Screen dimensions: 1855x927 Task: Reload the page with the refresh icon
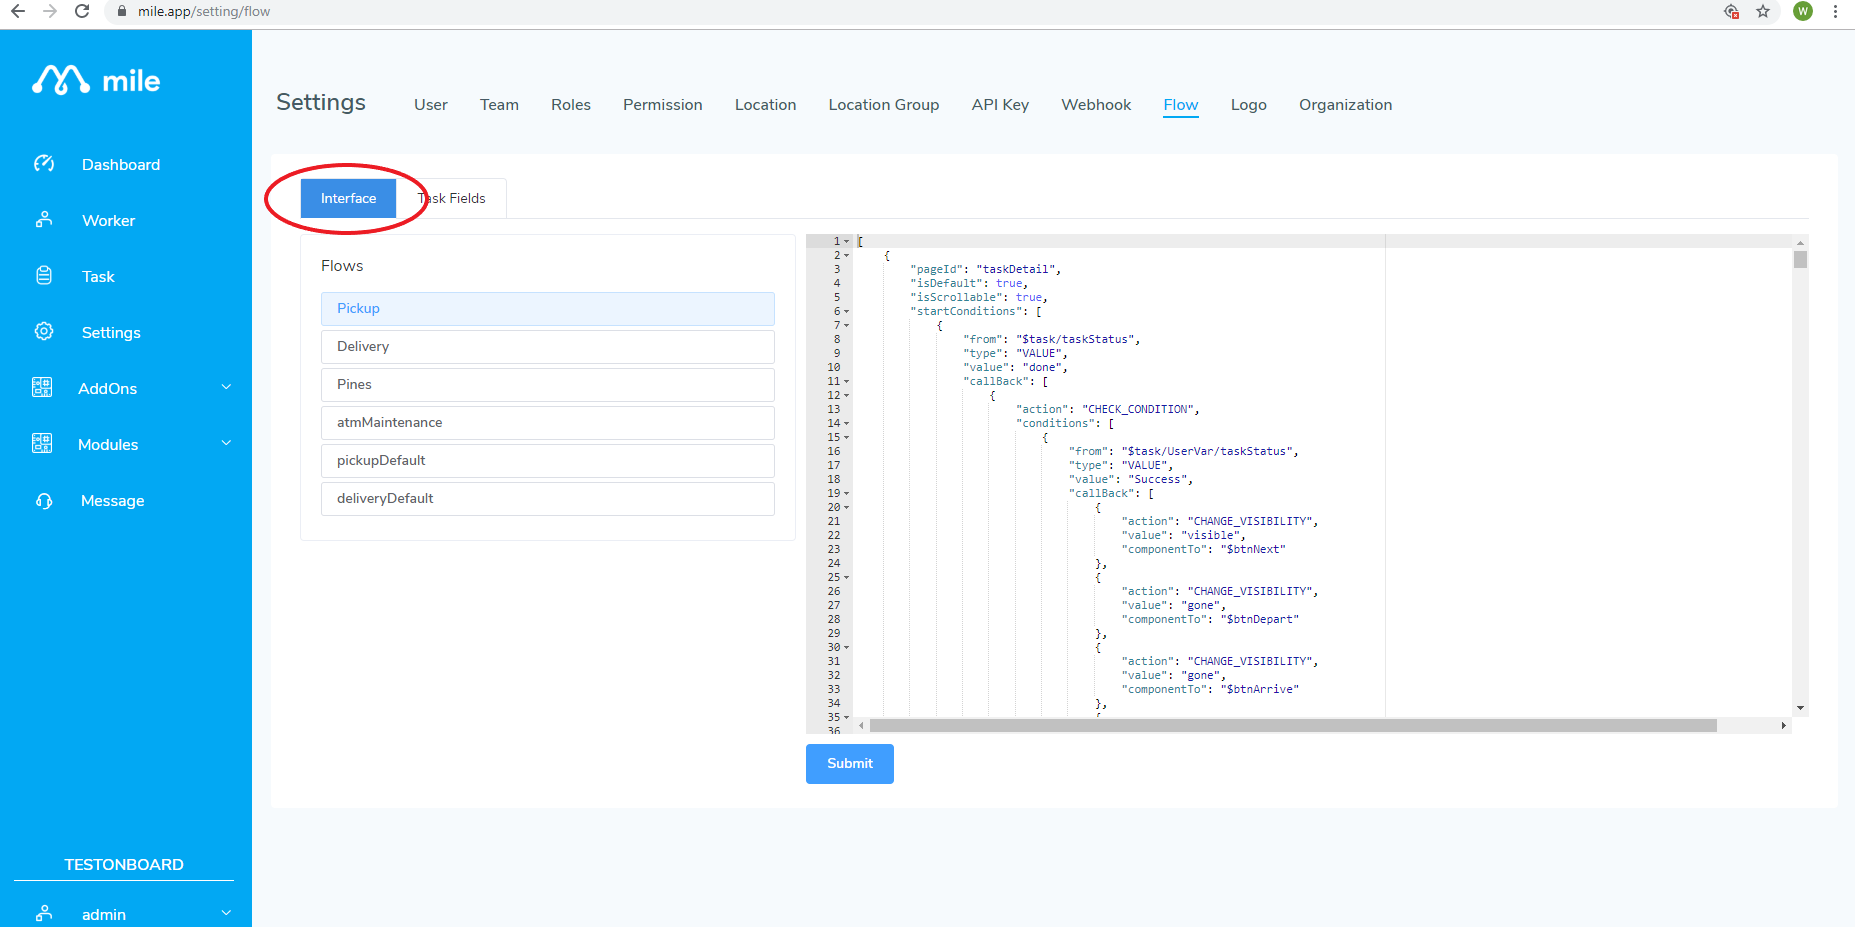pyautogui.click(x=82, y=11)
